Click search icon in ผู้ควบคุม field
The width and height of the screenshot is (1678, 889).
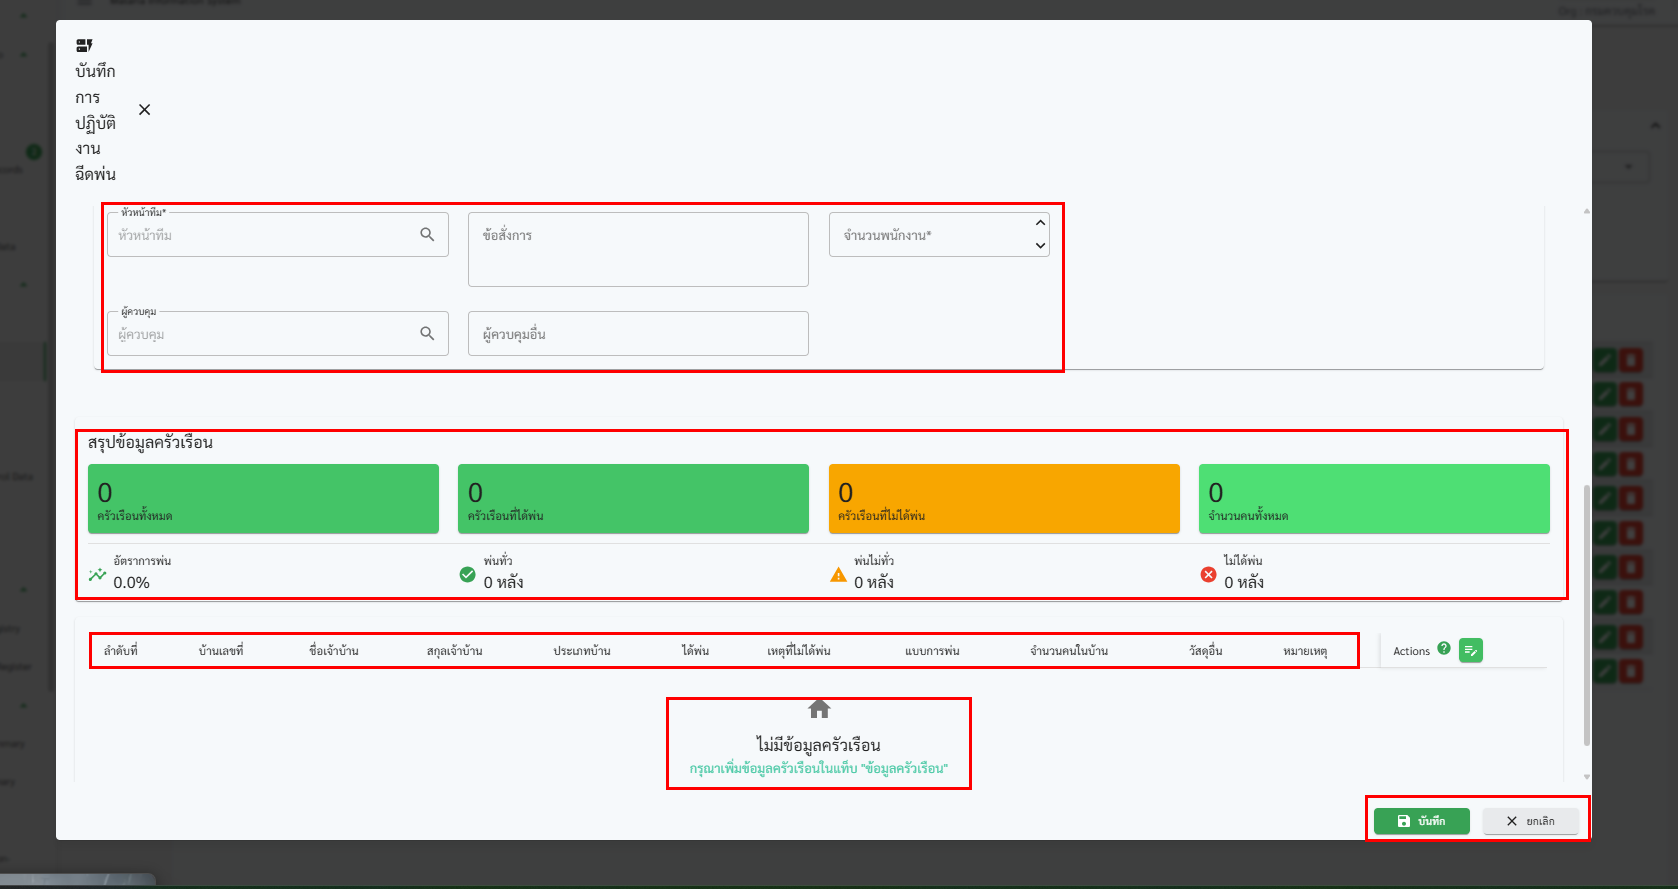(427, 333)
